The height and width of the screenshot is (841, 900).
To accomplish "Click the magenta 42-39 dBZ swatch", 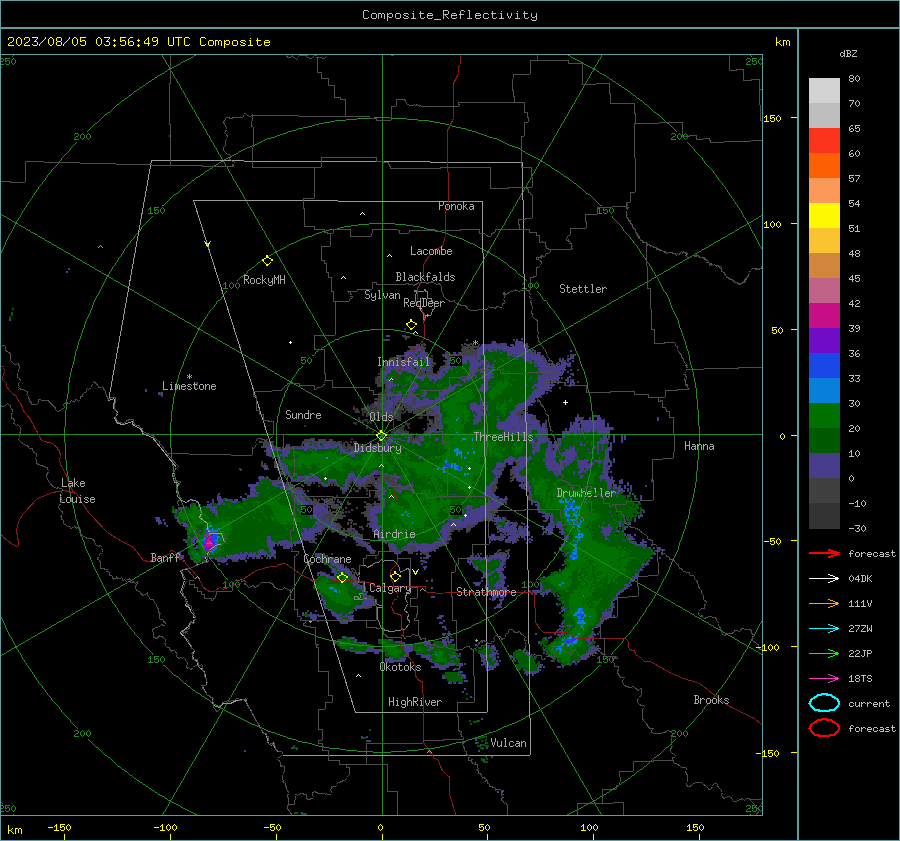I will coord(824,316).
